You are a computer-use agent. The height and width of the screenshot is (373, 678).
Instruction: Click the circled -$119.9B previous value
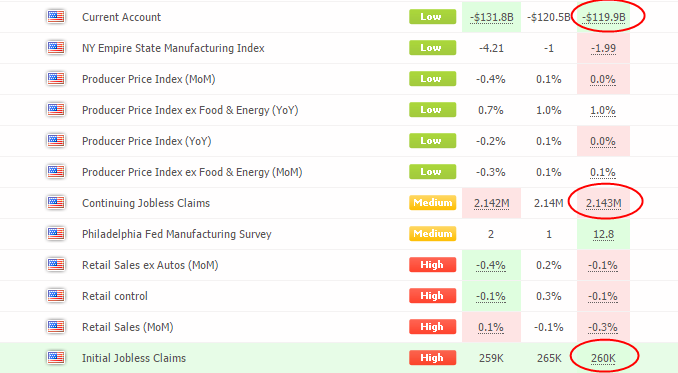[x=604, y=18]
